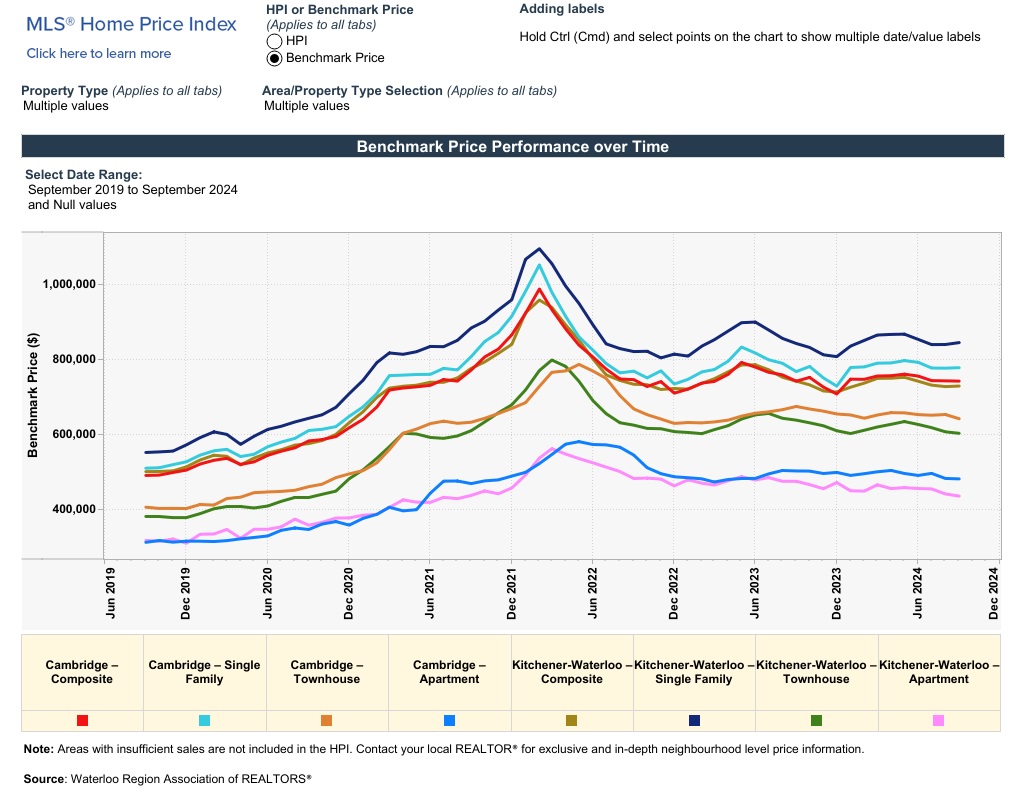The image size is (1016, 800).
Task: Click the MLS Home Price Index title
Action: [x=131, y=24]
